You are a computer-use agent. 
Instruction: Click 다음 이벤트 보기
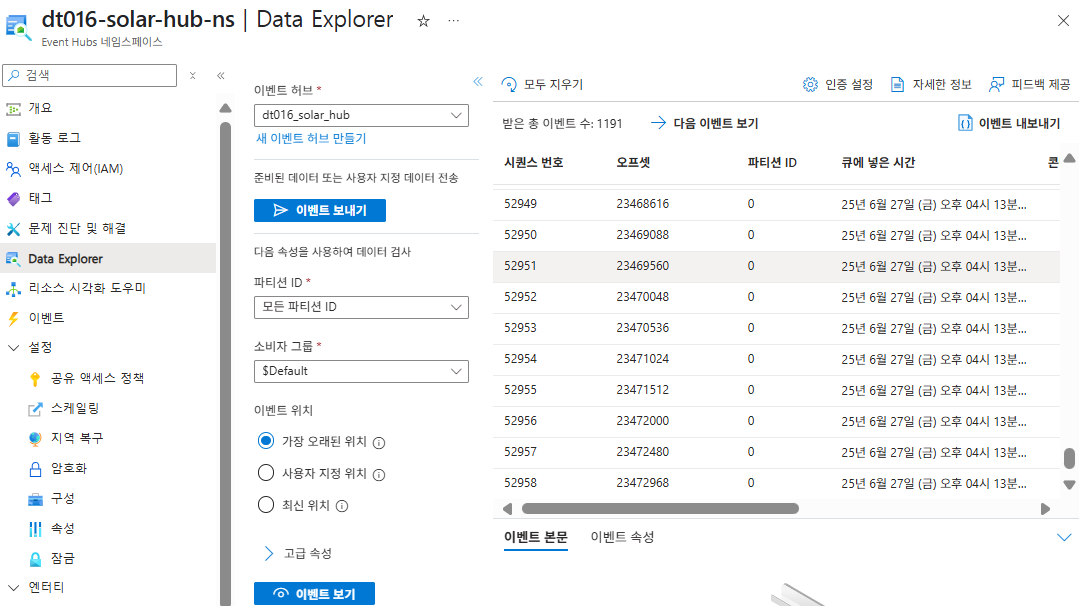(x=704, y=123)
